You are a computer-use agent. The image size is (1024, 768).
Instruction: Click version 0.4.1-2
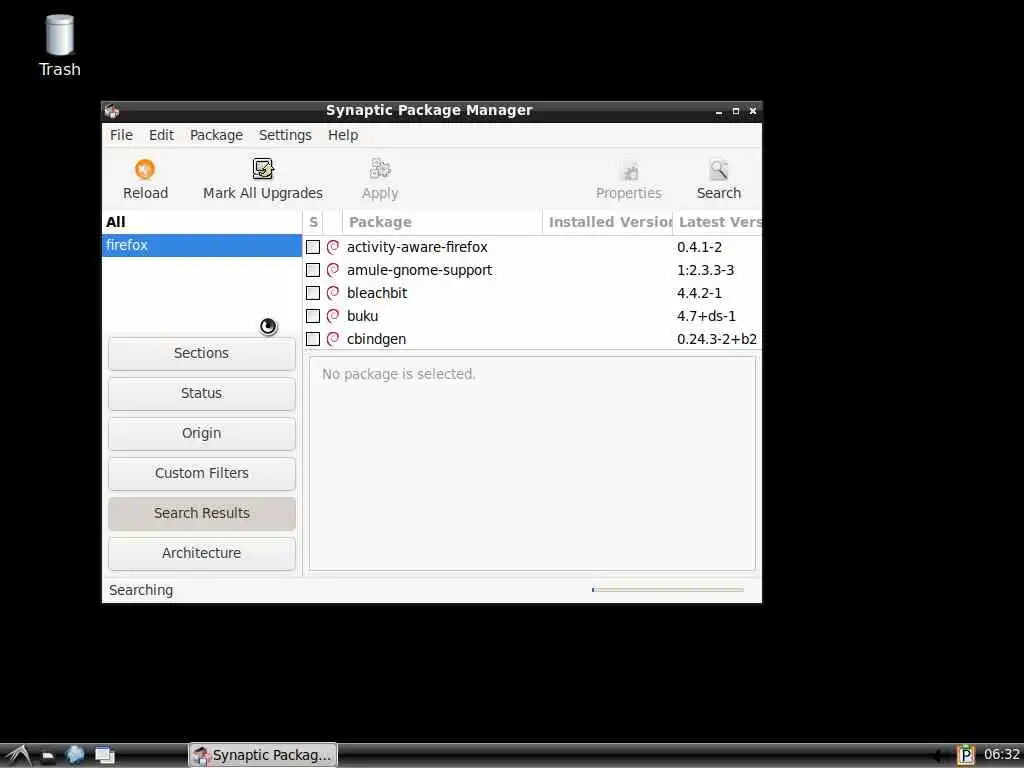click(699, 247)
